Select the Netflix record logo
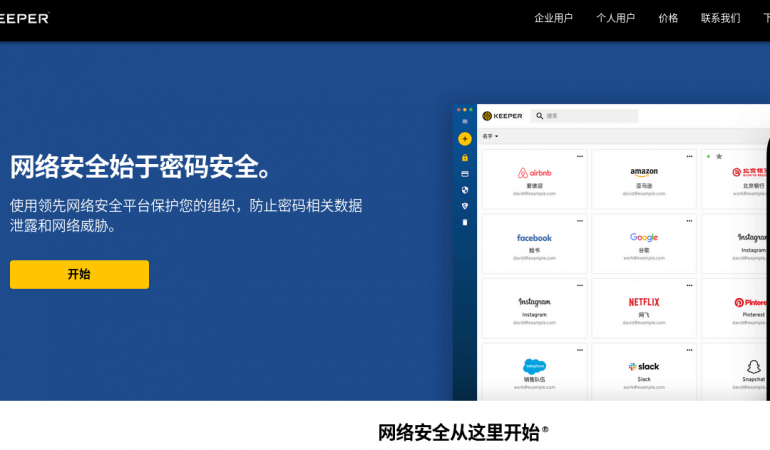The image size is (770, 450). (x=644, y=302)
